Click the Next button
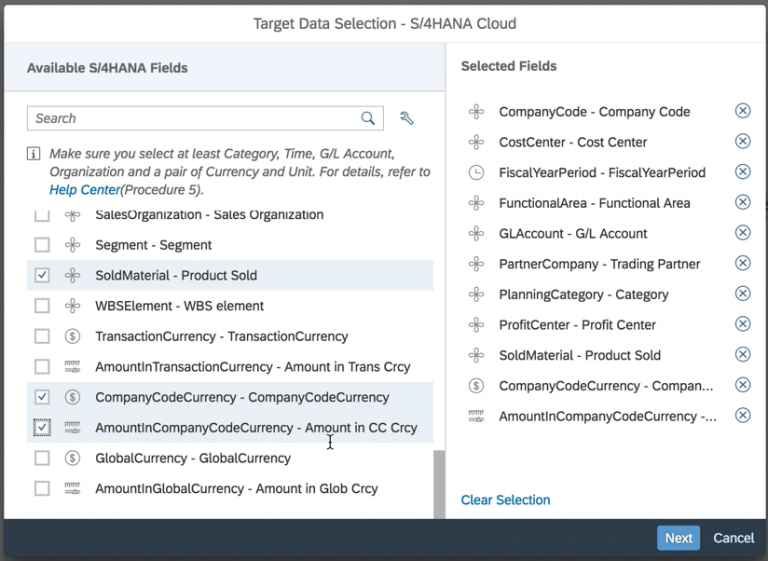This screenshot has height=561, width=768. [x=678, y=538]
